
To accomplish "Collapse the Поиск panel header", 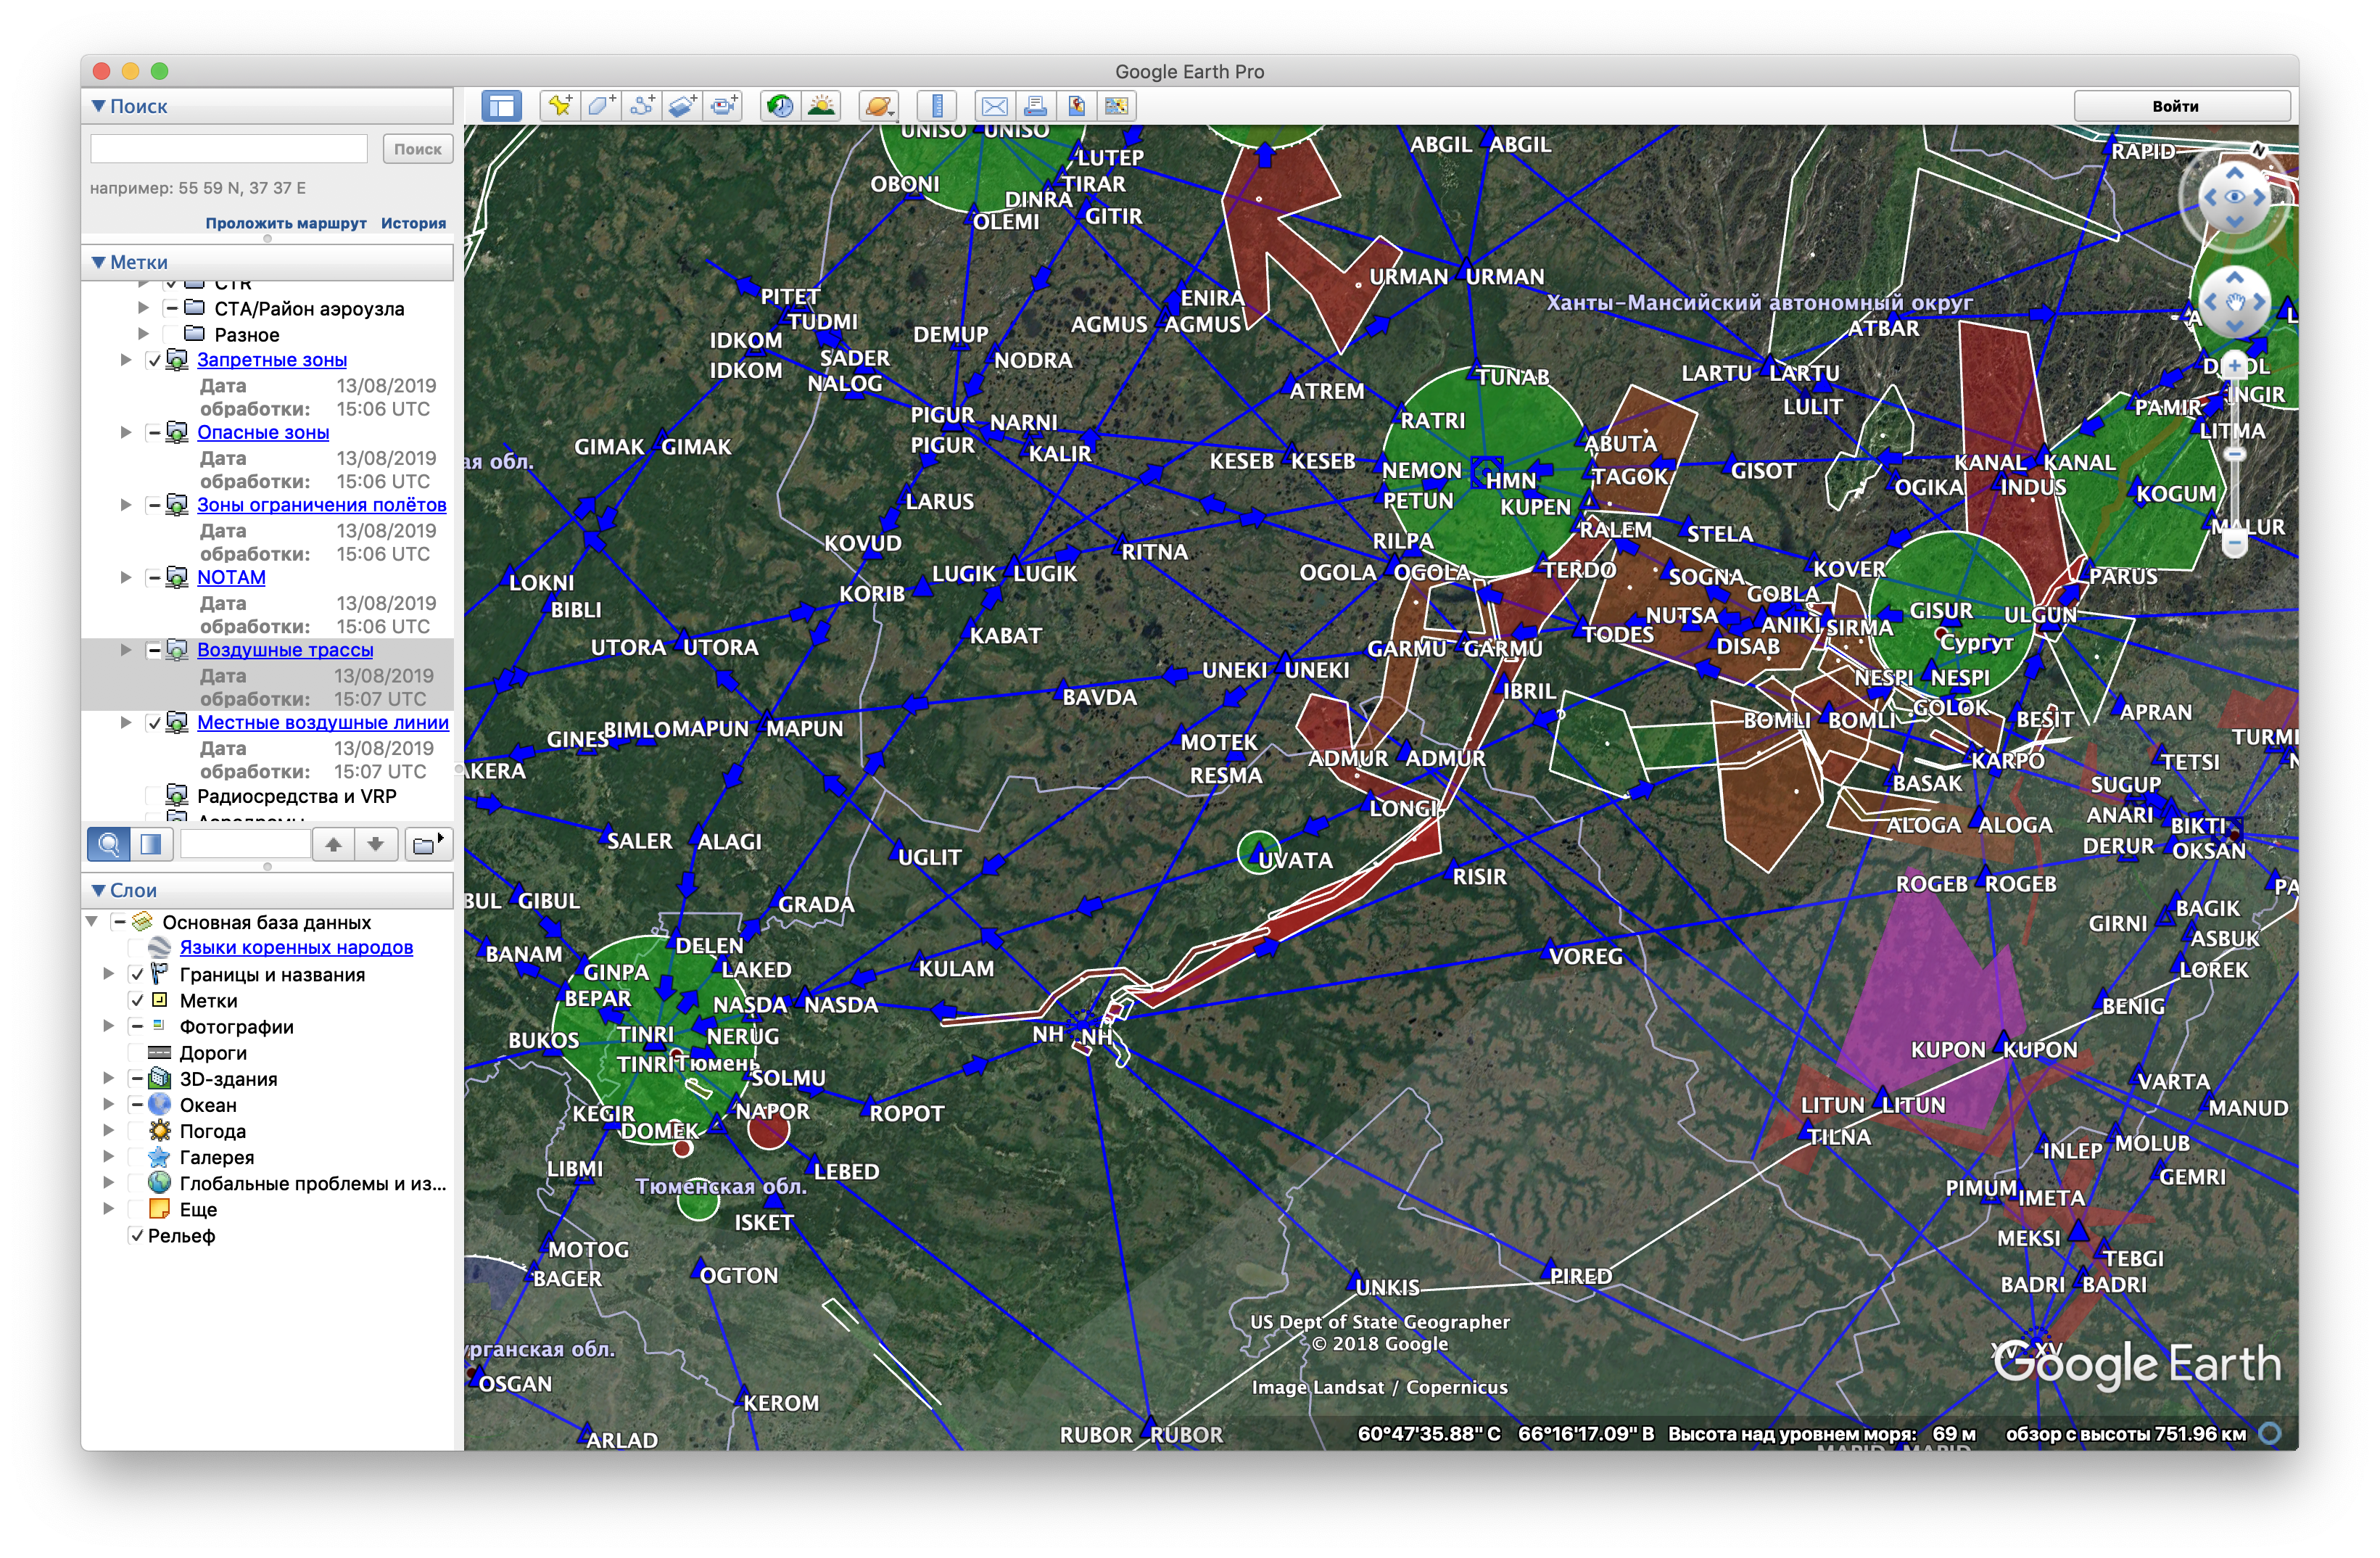I will (x=267, y=106).
